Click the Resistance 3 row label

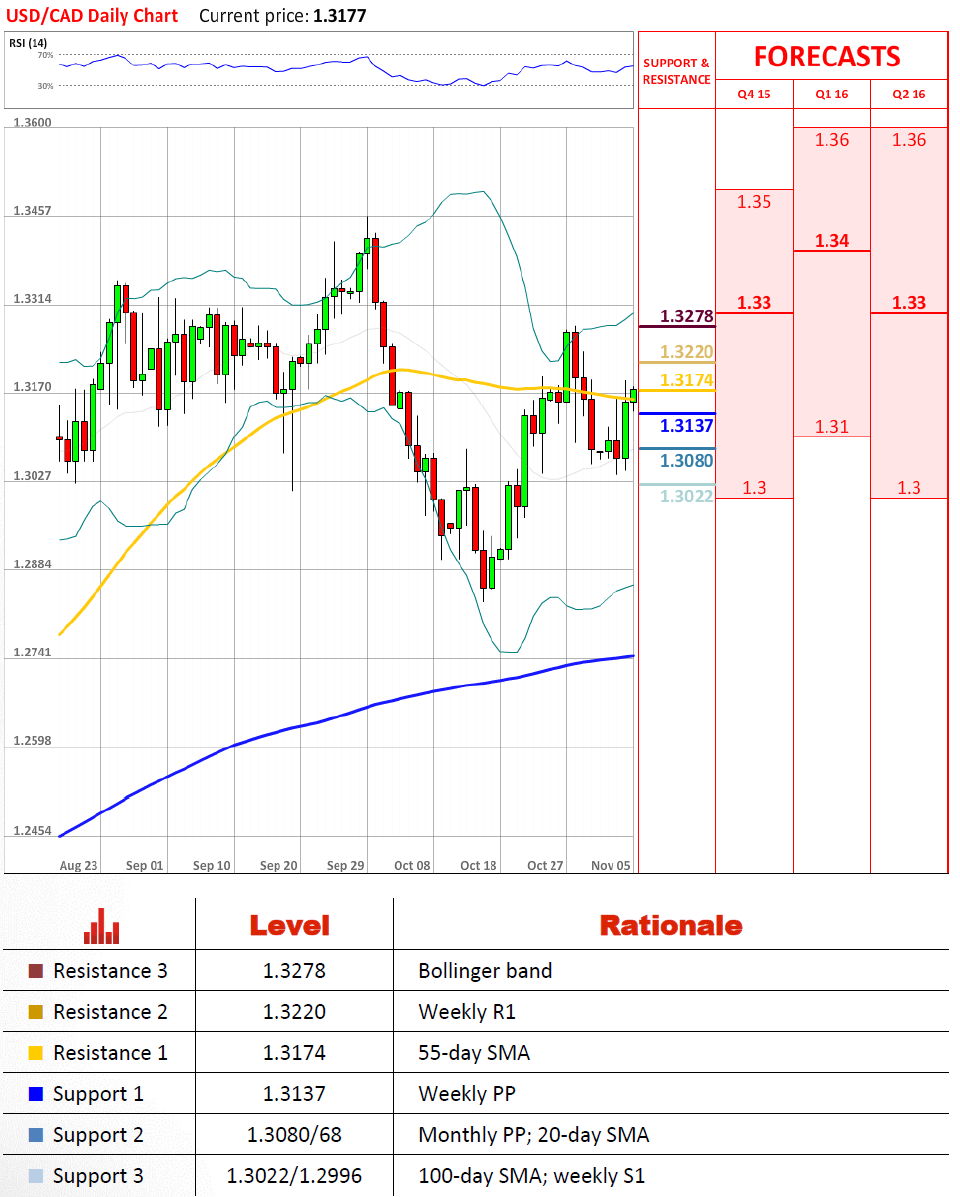(x=110, y=971)
